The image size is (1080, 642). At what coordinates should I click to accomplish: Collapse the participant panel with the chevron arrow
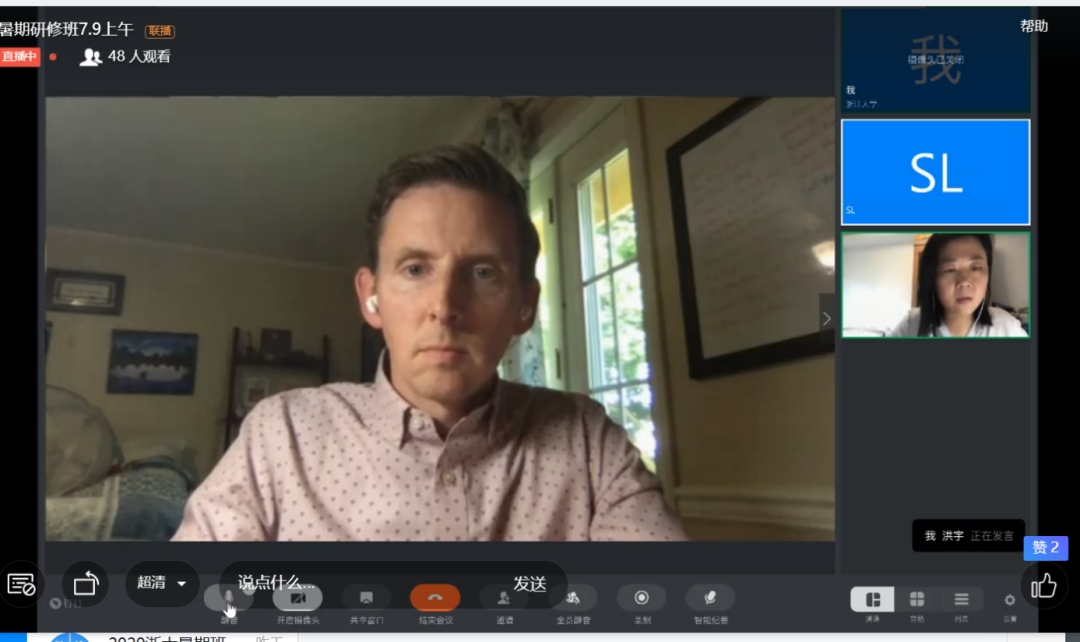[x=826, y=319]
